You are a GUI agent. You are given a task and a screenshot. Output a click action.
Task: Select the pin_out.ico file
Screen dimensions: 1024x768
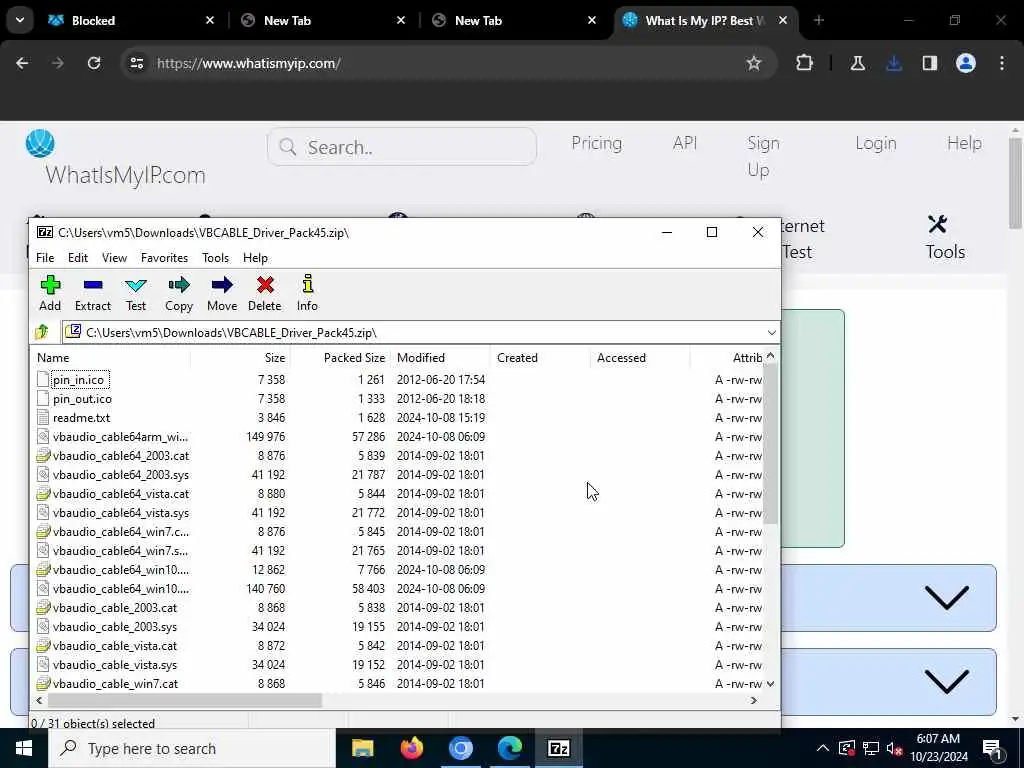pos(82,398)
